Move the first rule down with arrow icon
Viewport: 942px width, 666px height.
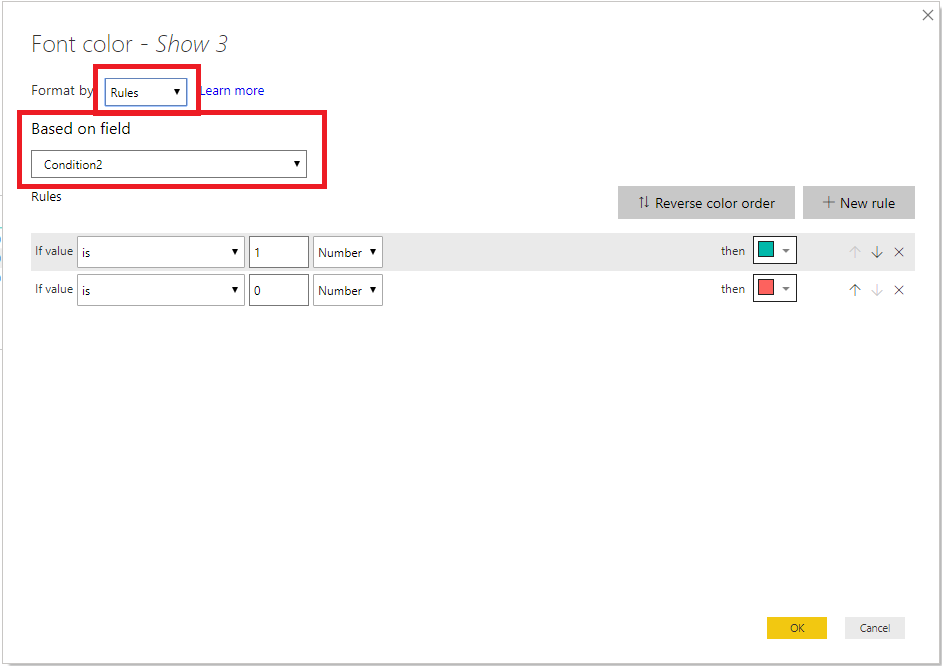click(877, 252)
